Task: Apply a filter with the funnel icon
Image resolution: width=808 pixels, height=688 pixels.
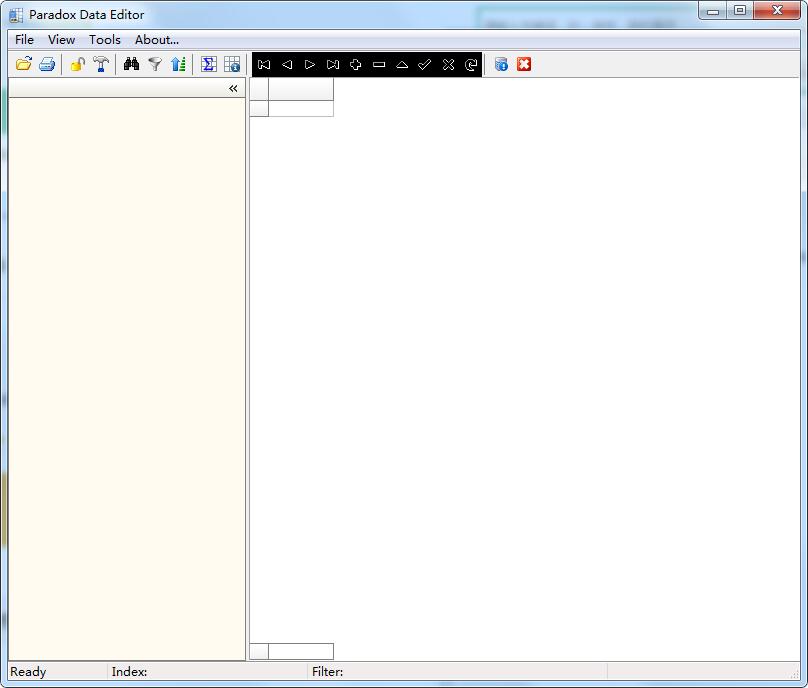Action: (155, 64)
